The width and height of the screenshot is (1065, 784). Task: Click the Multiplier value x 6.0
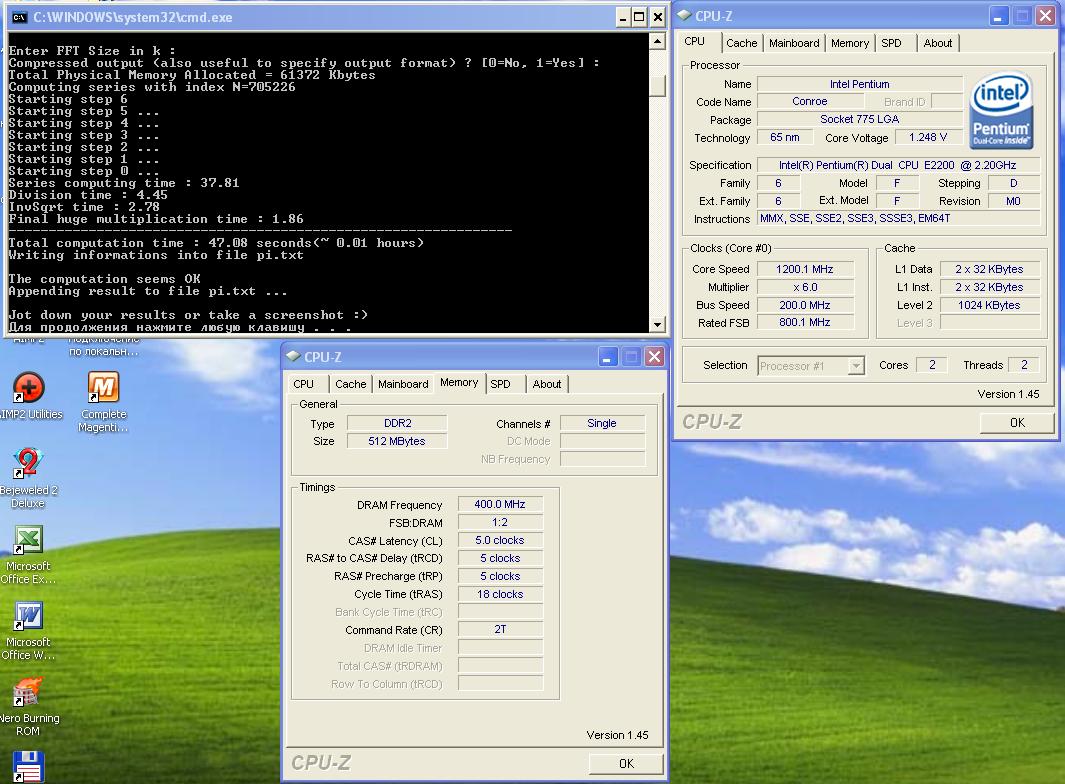tap(804, 287)
